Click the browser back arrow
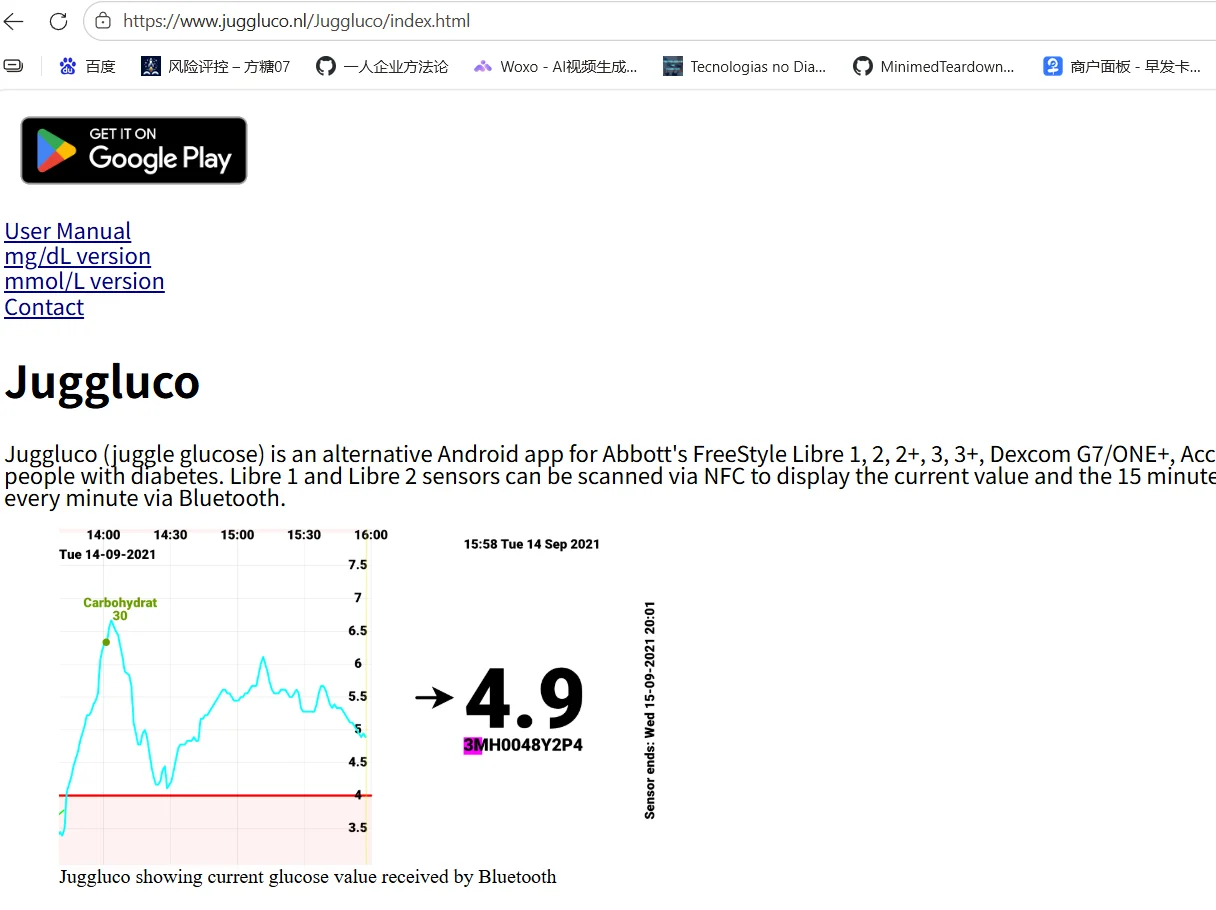 coord(14,21)
